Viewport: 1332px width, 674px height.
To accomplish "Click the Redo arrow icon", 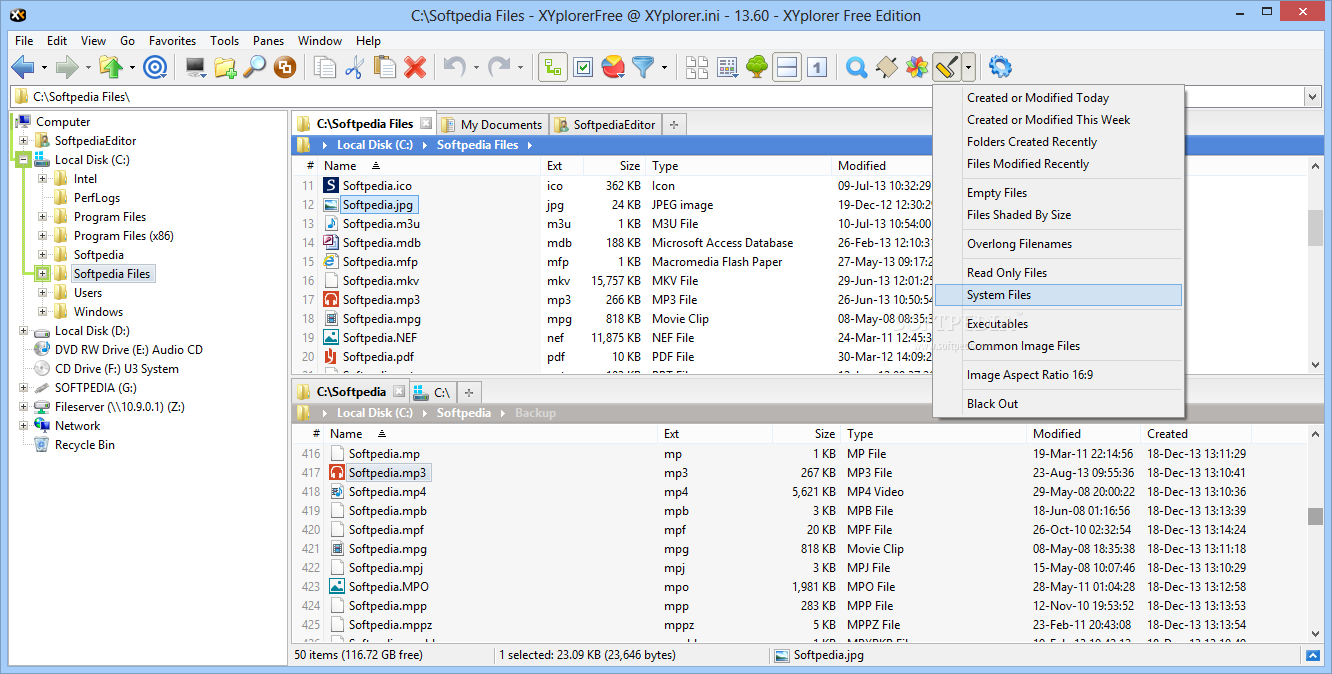I will pyautogui.click(x=499, y=67).
